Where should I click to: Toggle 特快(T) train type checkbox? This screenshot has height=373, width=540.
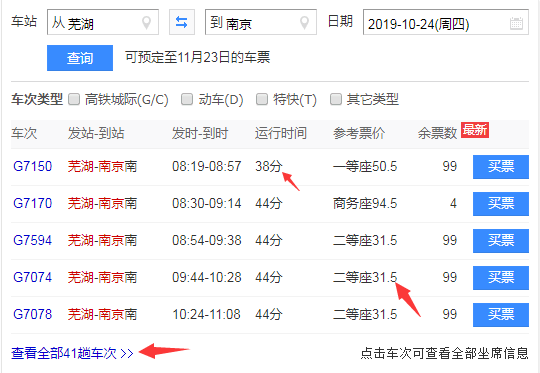point(262,99)
